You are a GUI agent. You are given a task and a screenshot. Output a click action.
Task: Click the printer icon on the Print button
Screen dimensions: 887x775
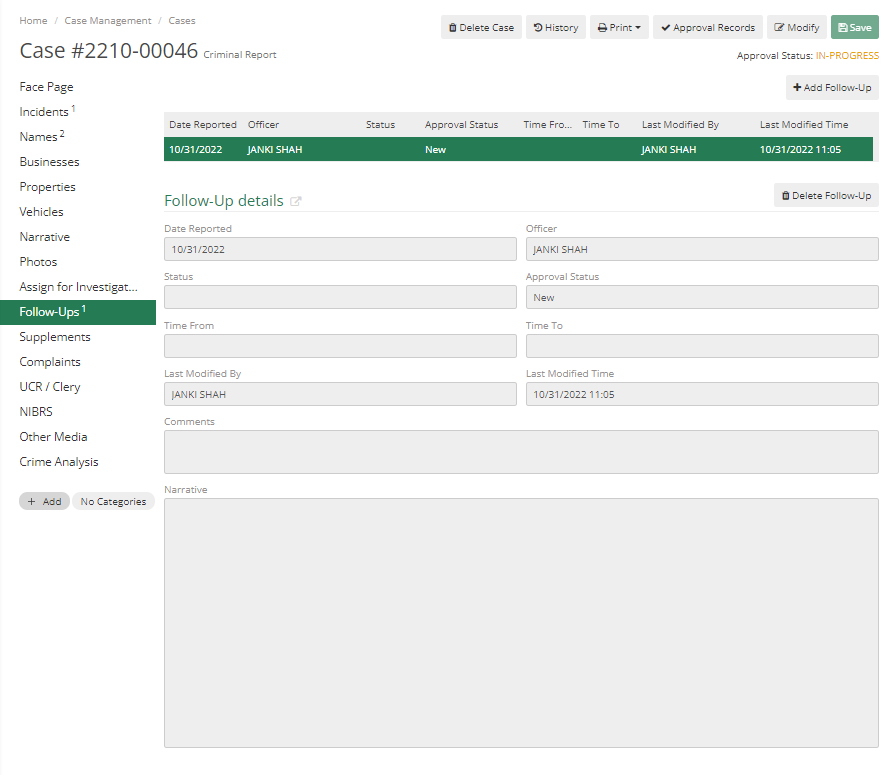pyautogui.click(x=602, y=27)
